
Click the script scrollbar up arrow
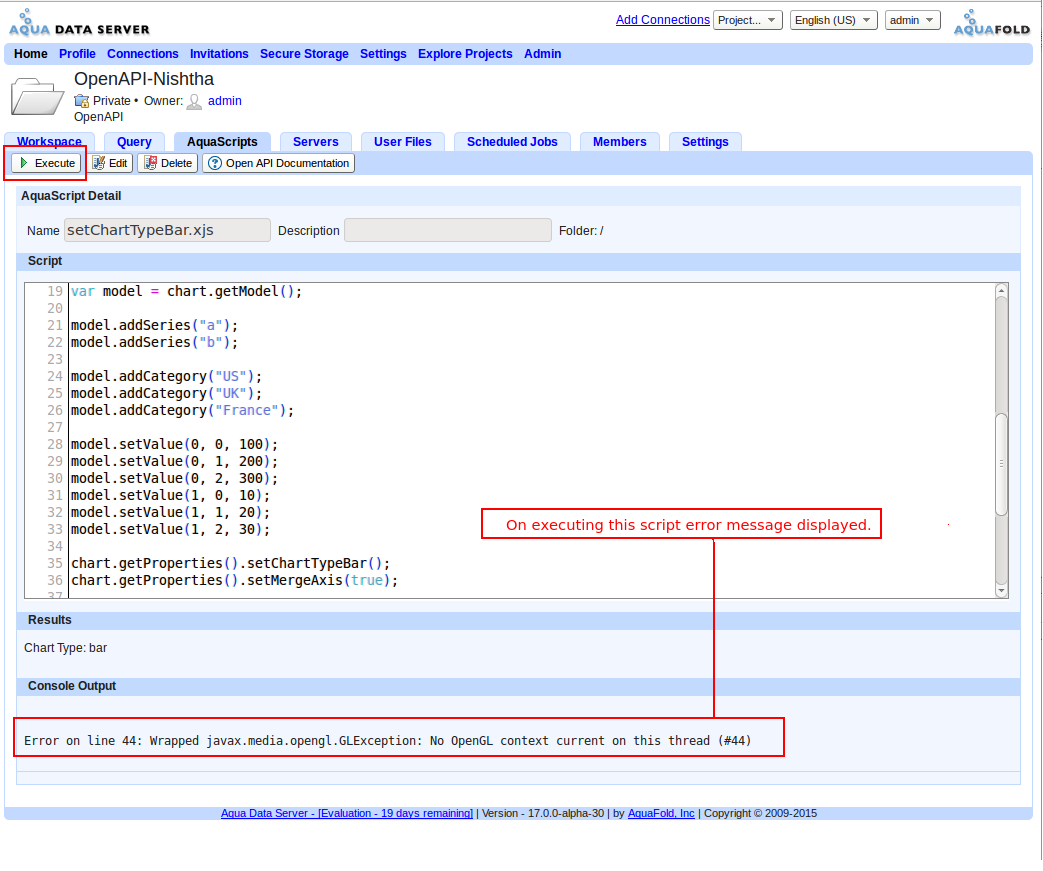pos(1001,291)
